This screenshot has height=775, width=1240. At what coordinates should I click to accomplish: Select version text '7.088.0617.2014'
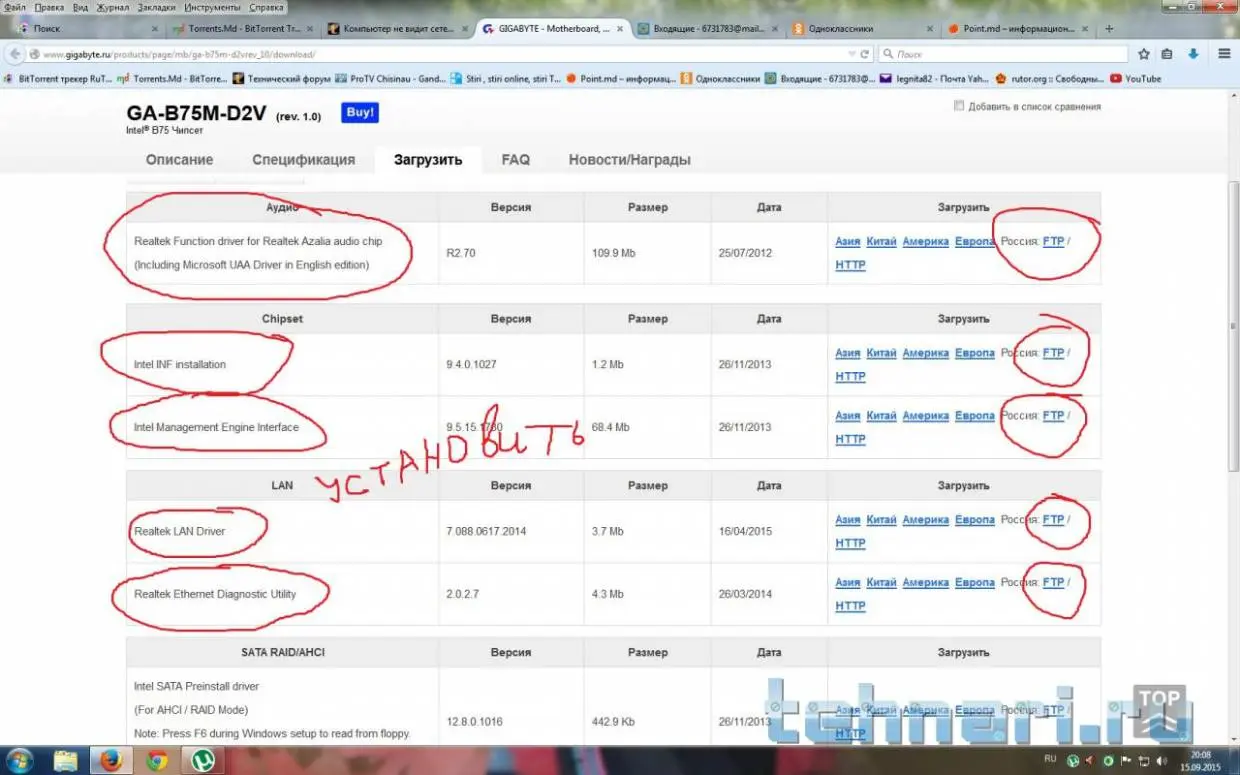[486, 531]
